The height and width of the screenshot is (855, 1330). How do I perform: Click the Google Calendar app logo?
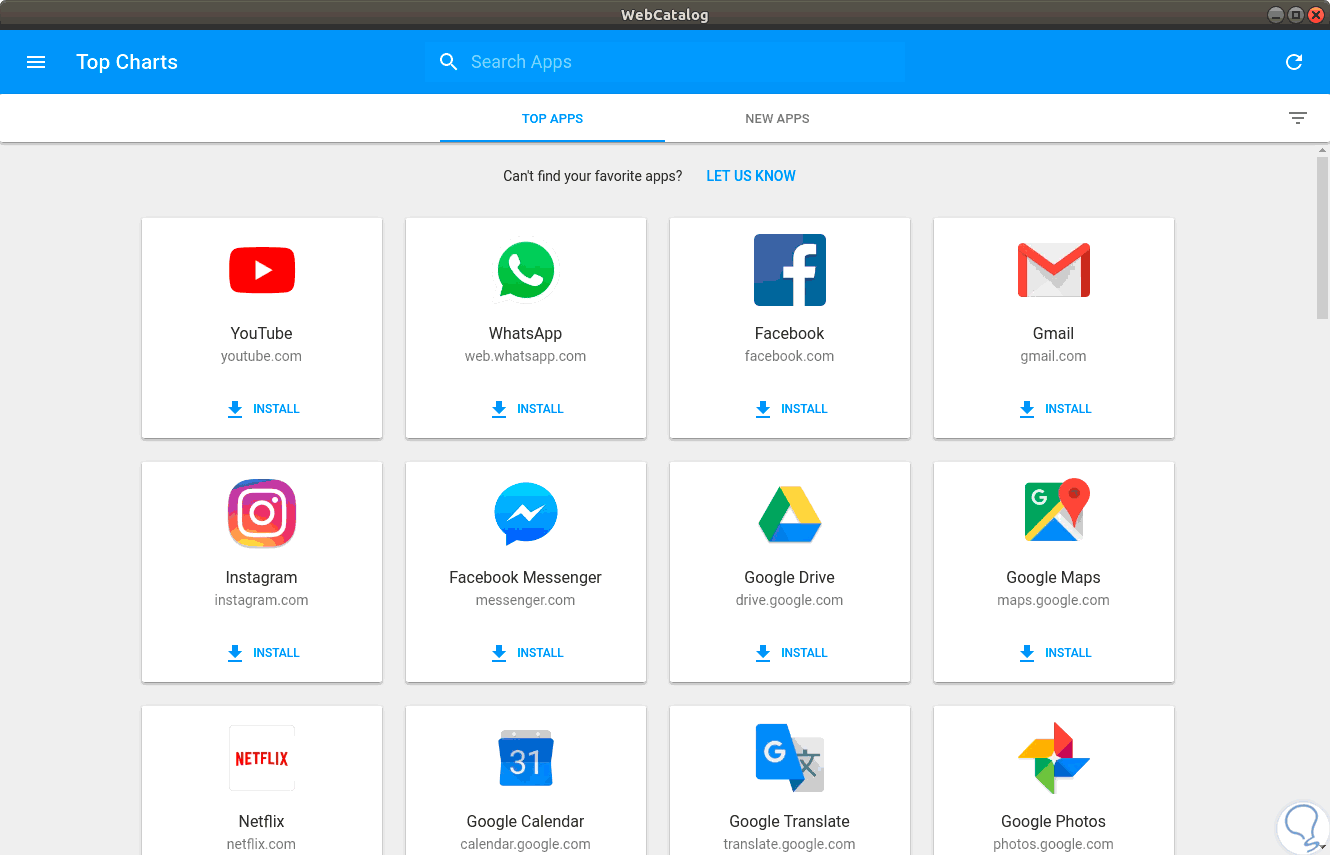(526, 758)
